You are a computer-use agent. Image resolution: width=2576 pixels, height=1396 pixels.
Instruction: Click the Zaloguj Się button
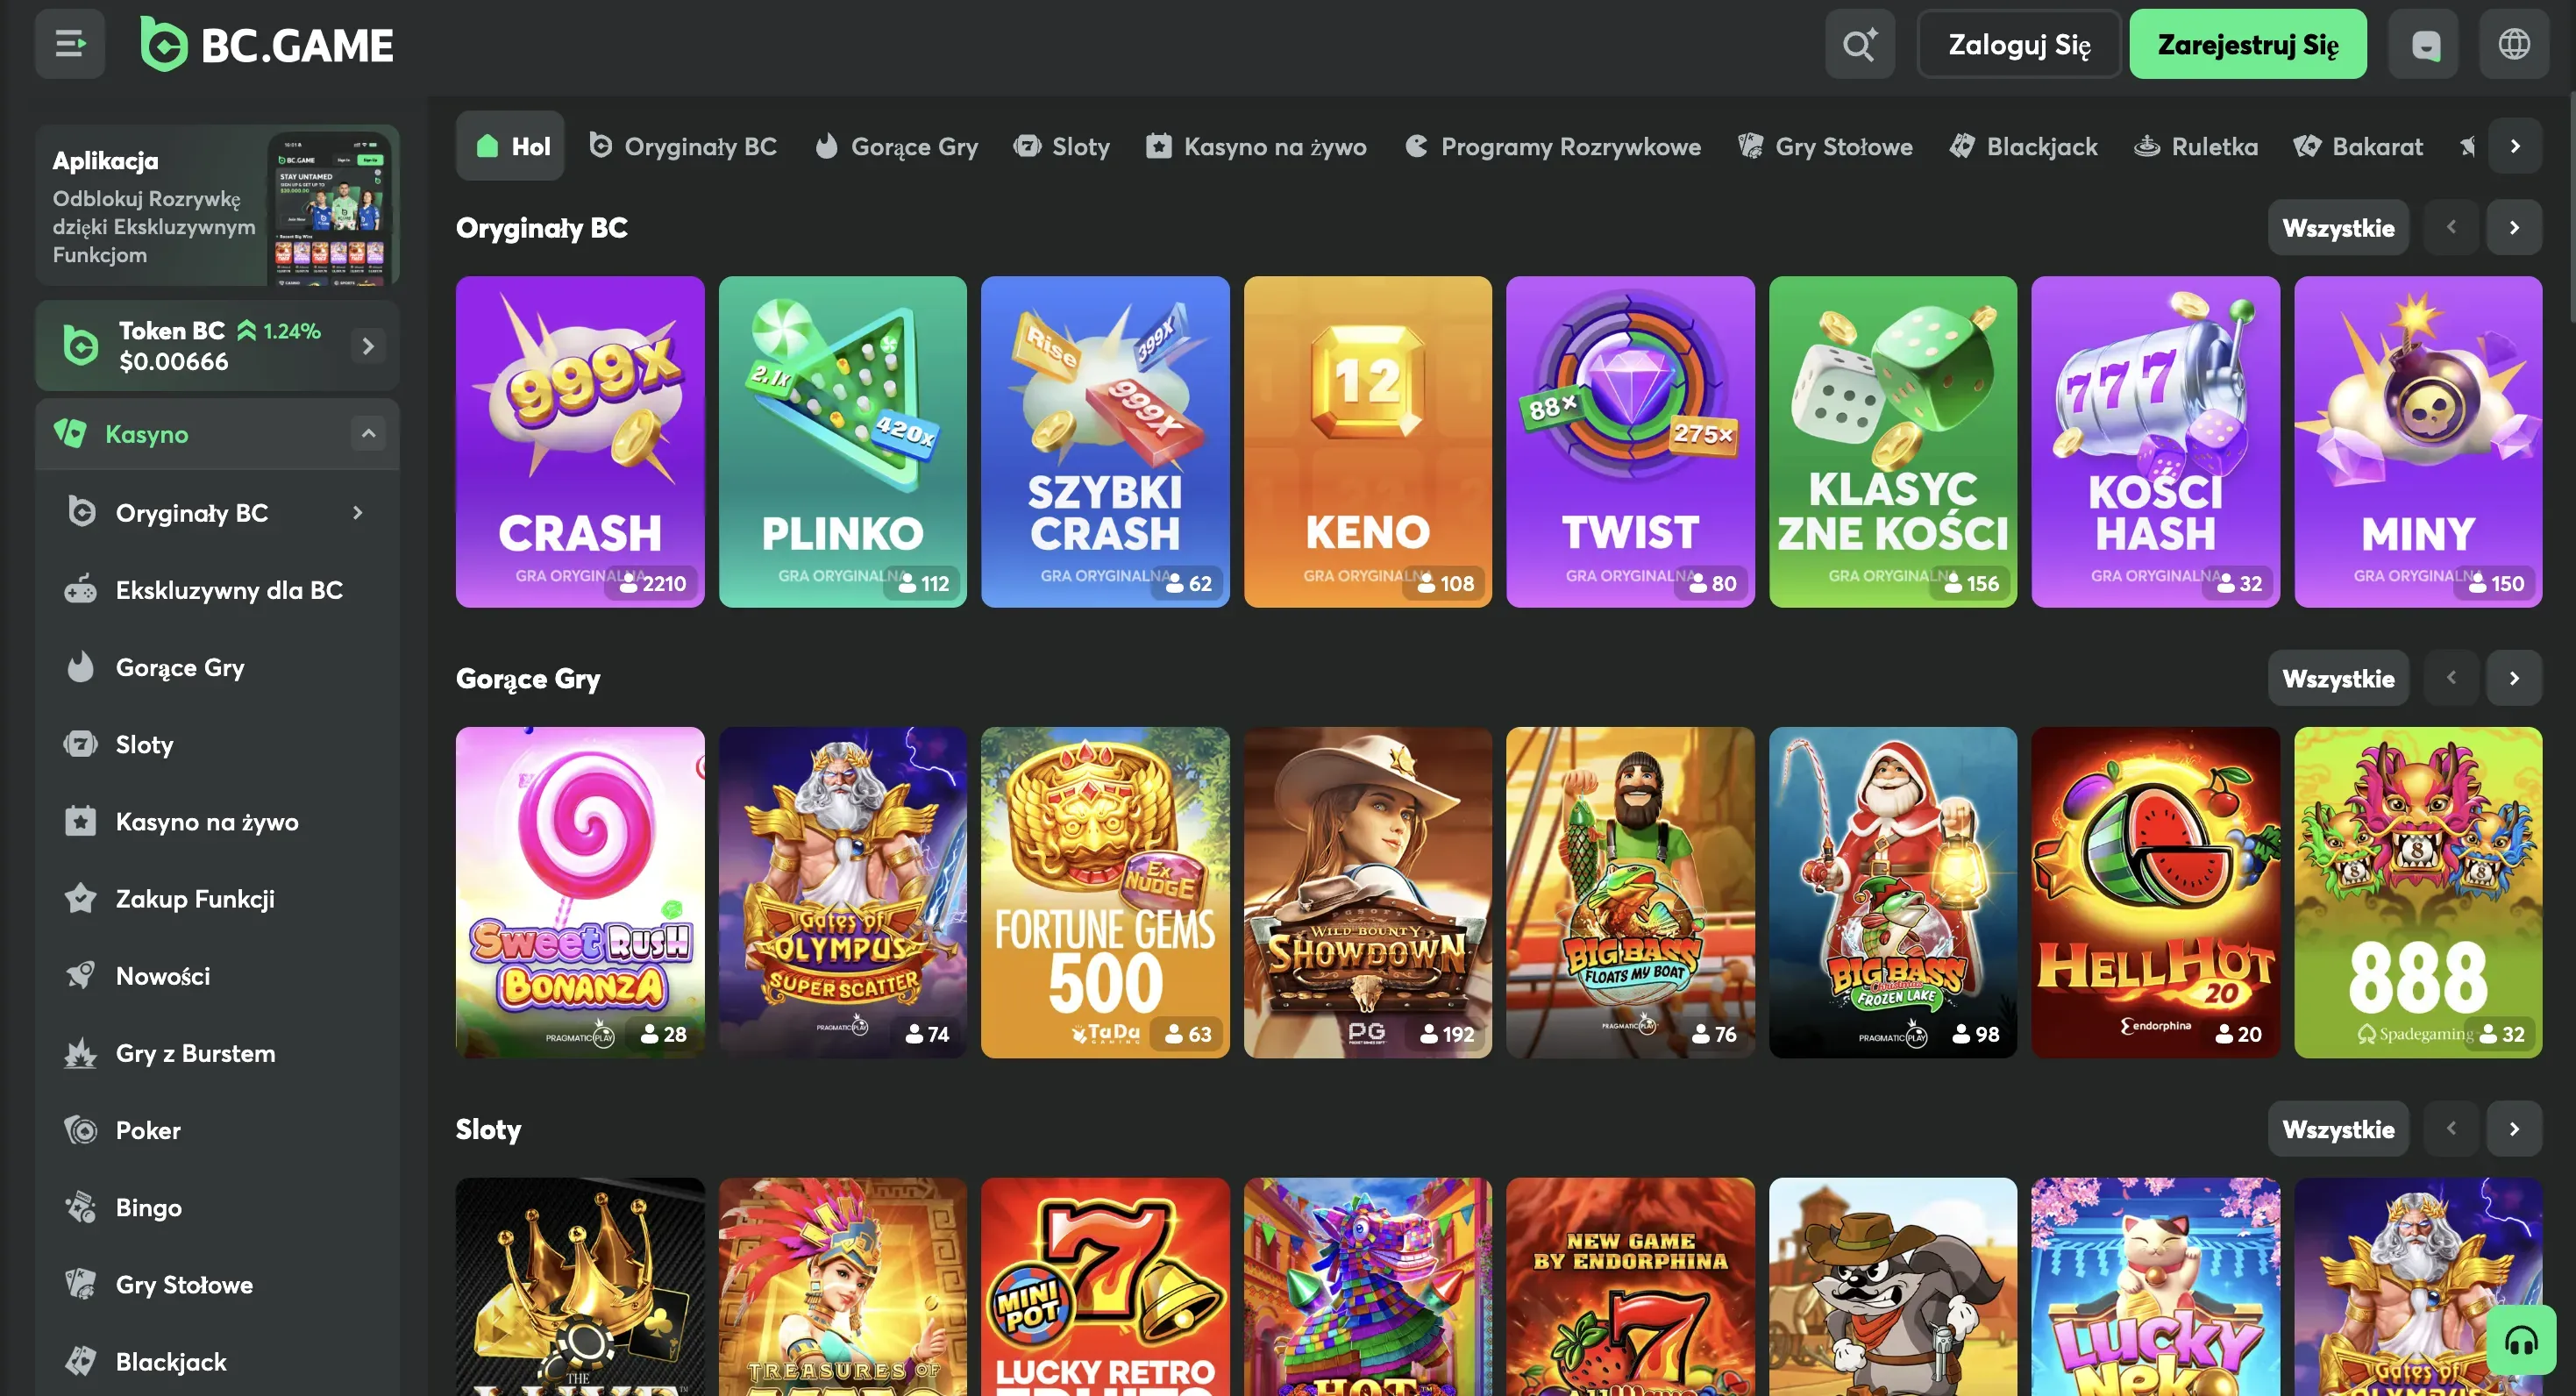point(2018,44)
